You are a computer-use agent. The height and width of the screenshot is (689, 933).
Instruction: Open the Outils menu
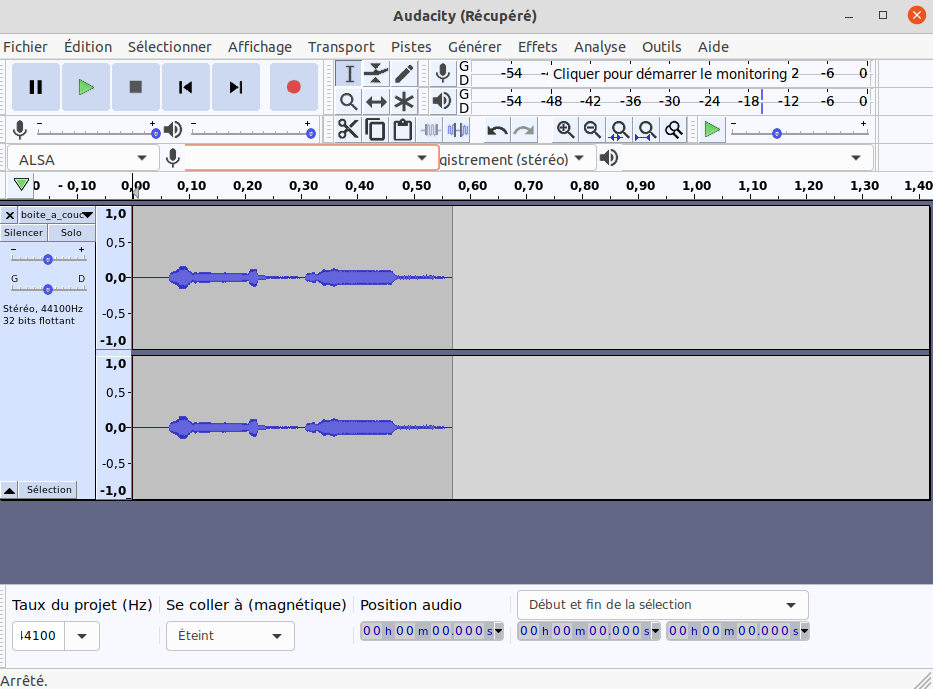pyautogui.click(x=662, y=47)
